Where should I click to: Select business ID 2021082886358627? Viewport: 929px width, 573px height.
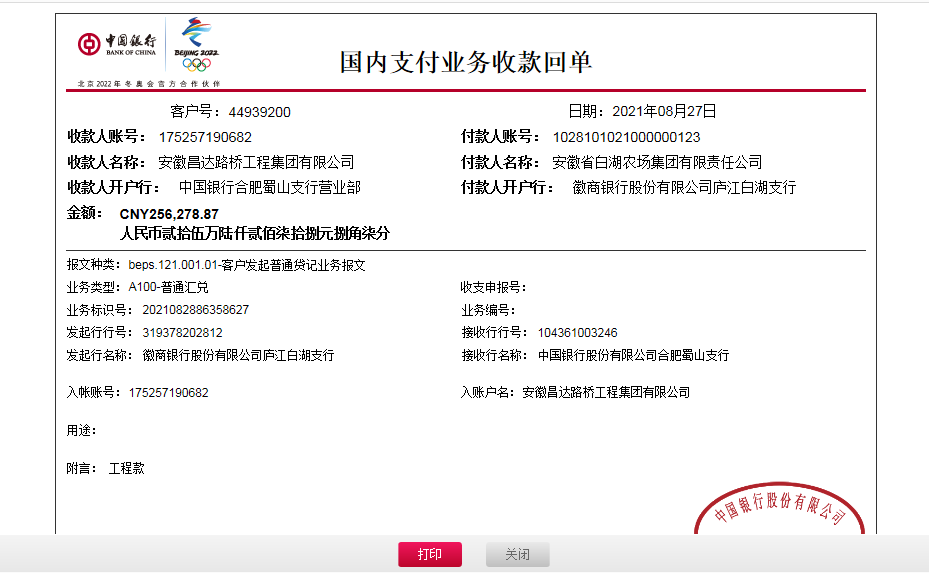(x=189, y=310)
